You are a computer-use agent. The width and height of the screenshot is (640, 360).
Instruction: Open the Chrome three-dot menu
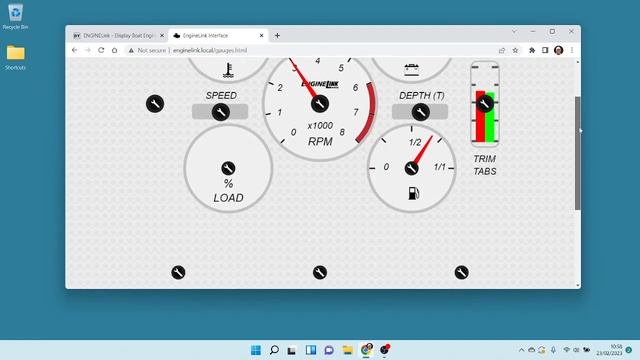572,50
